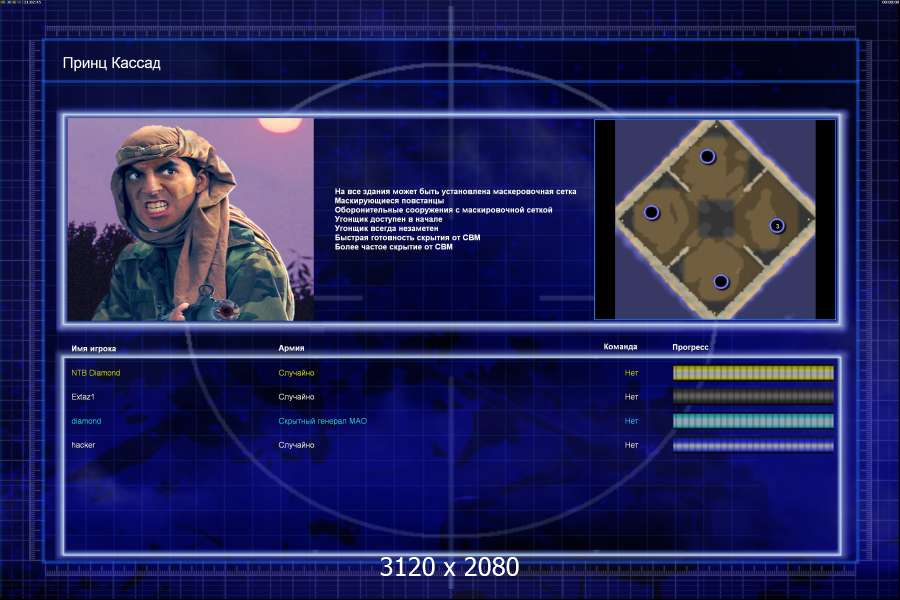Screen dimensions: 900x600
Task: Click the gray progress bar for Extaz1
Action: 753,397
